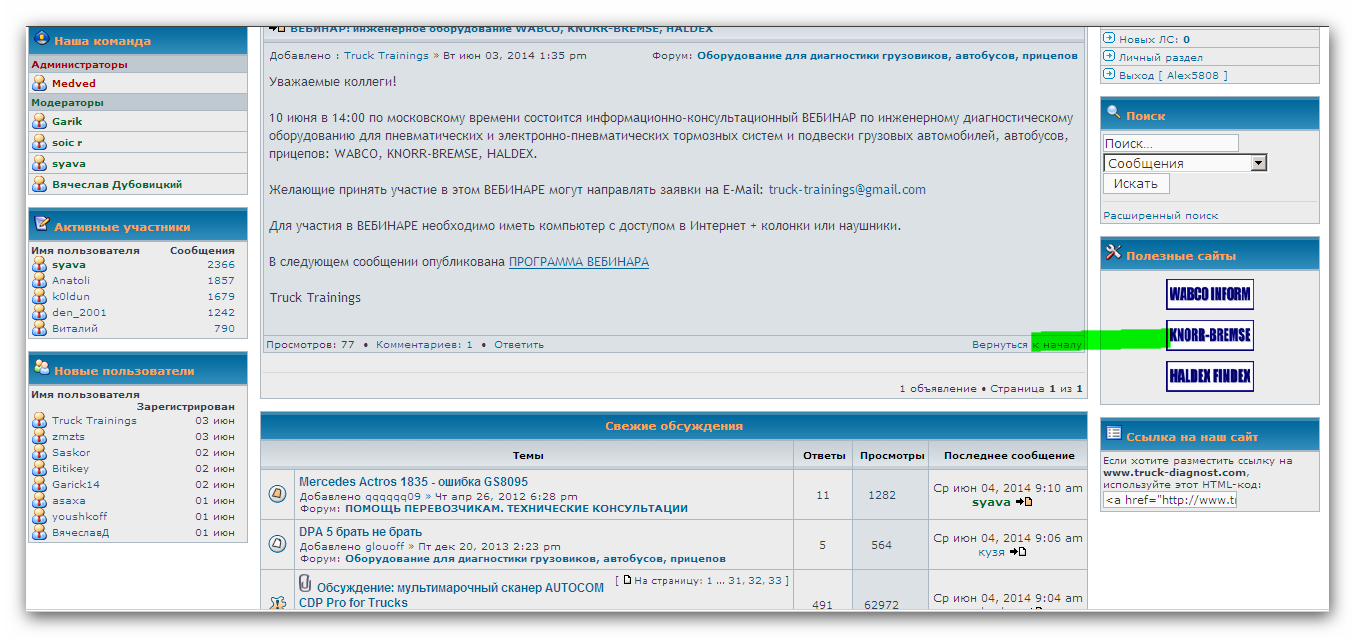This screenshot has width=1355, height=638.
Task: Open asaxa new user profile
Action: point(69,501)
